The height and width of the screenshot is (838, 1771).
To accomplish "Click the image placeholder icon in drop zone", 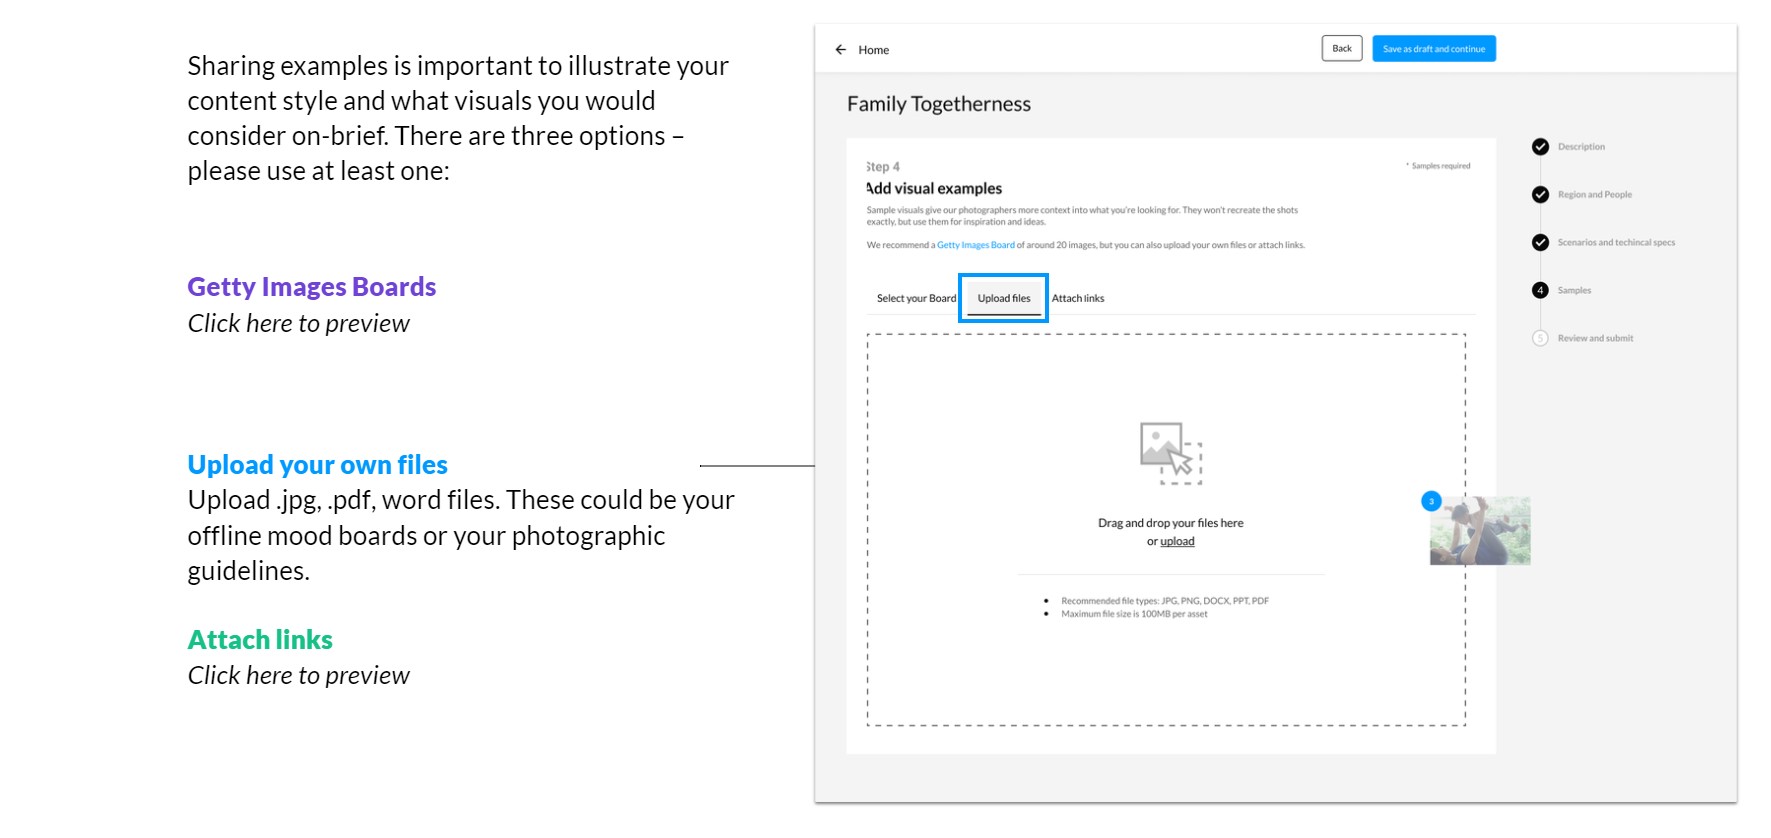I will (x=1170, y=452).
